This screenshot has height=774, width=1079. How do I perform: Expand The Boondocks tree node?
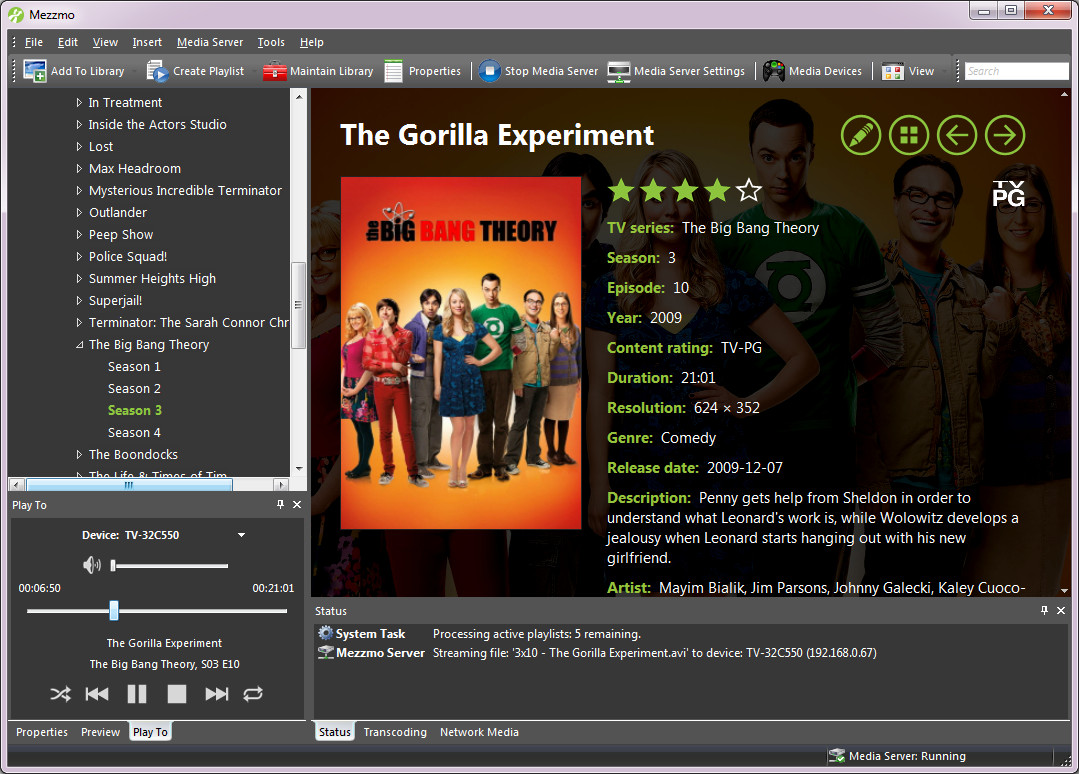[x=79, y=455]
